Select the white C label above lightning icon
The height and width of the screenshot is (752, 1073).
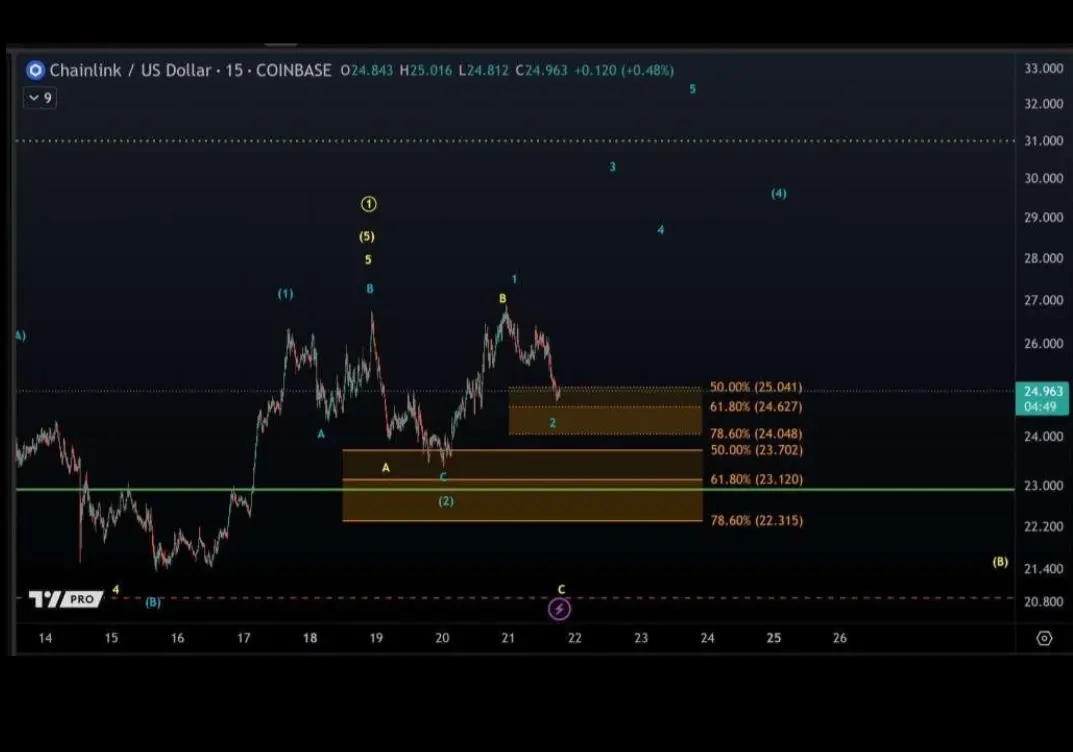(x=561, y=589)
